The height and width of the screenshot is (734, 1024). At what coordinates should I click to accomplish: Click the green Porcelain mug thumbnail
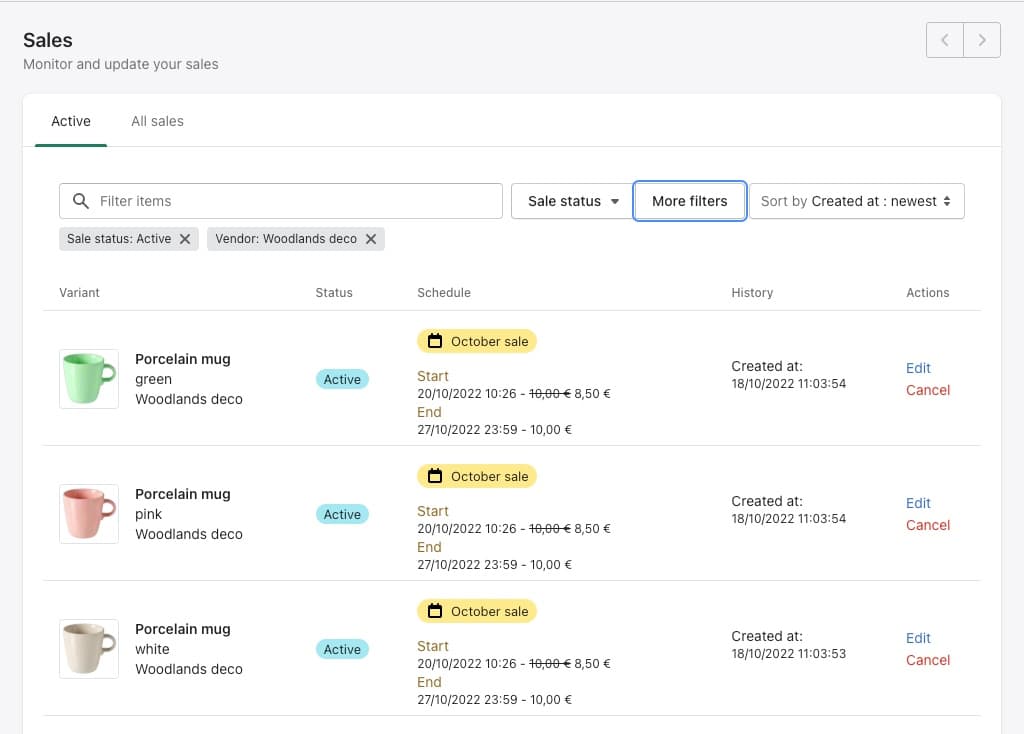89,379
